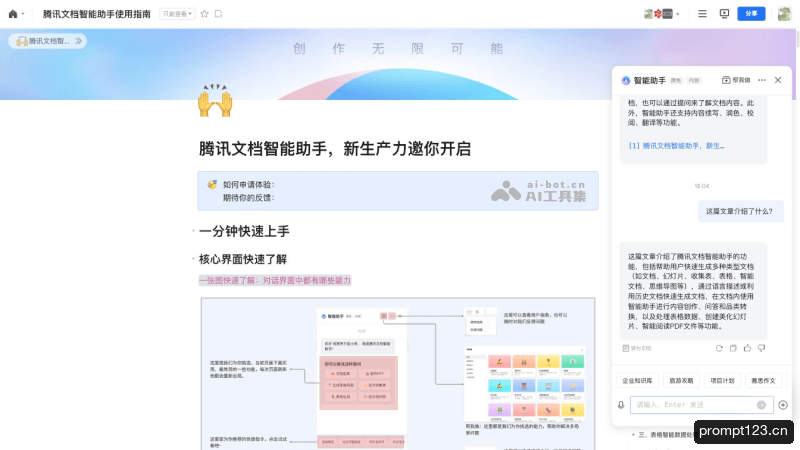Click the document title 腾讯文档智能助手使用指南
Screen dimensions: 800x450
(96, 14)
